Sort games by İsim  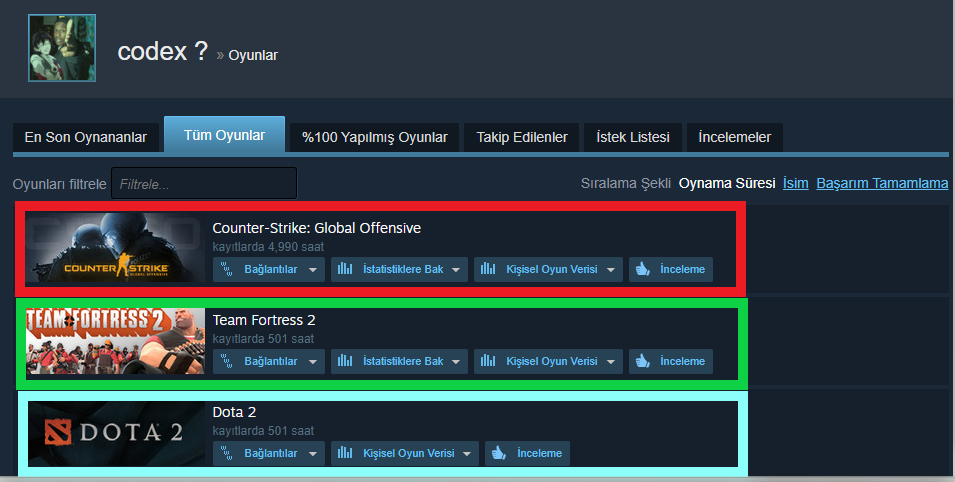click(795, 183)
